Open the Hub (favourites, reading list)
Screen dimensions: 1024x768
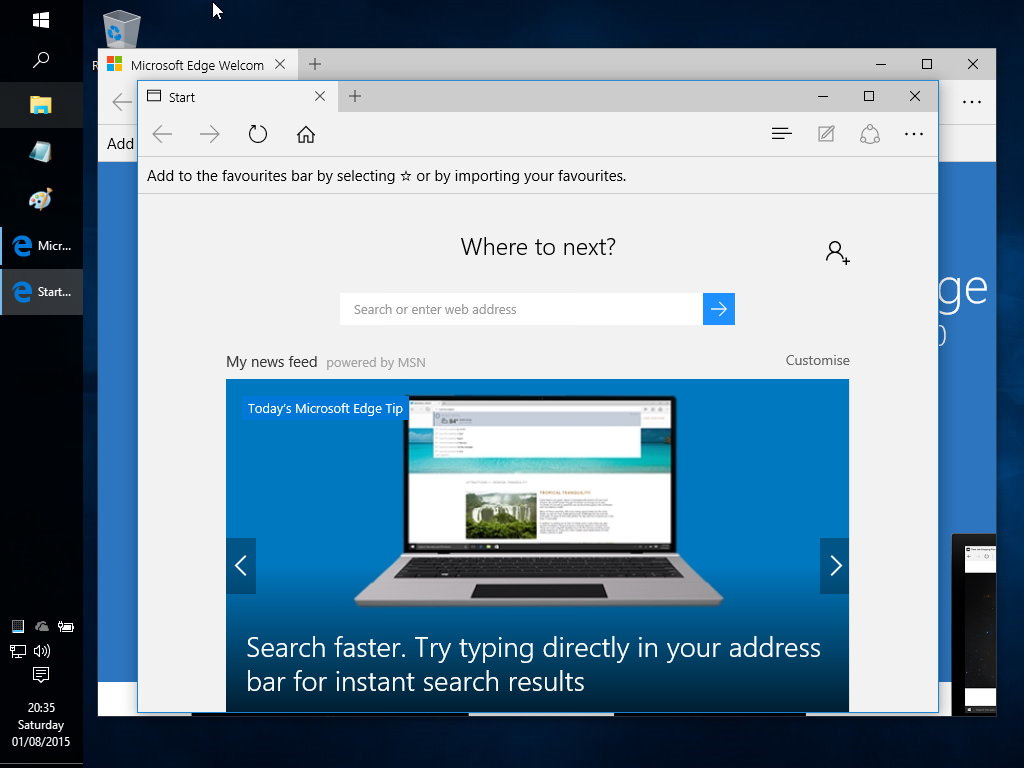782,134
